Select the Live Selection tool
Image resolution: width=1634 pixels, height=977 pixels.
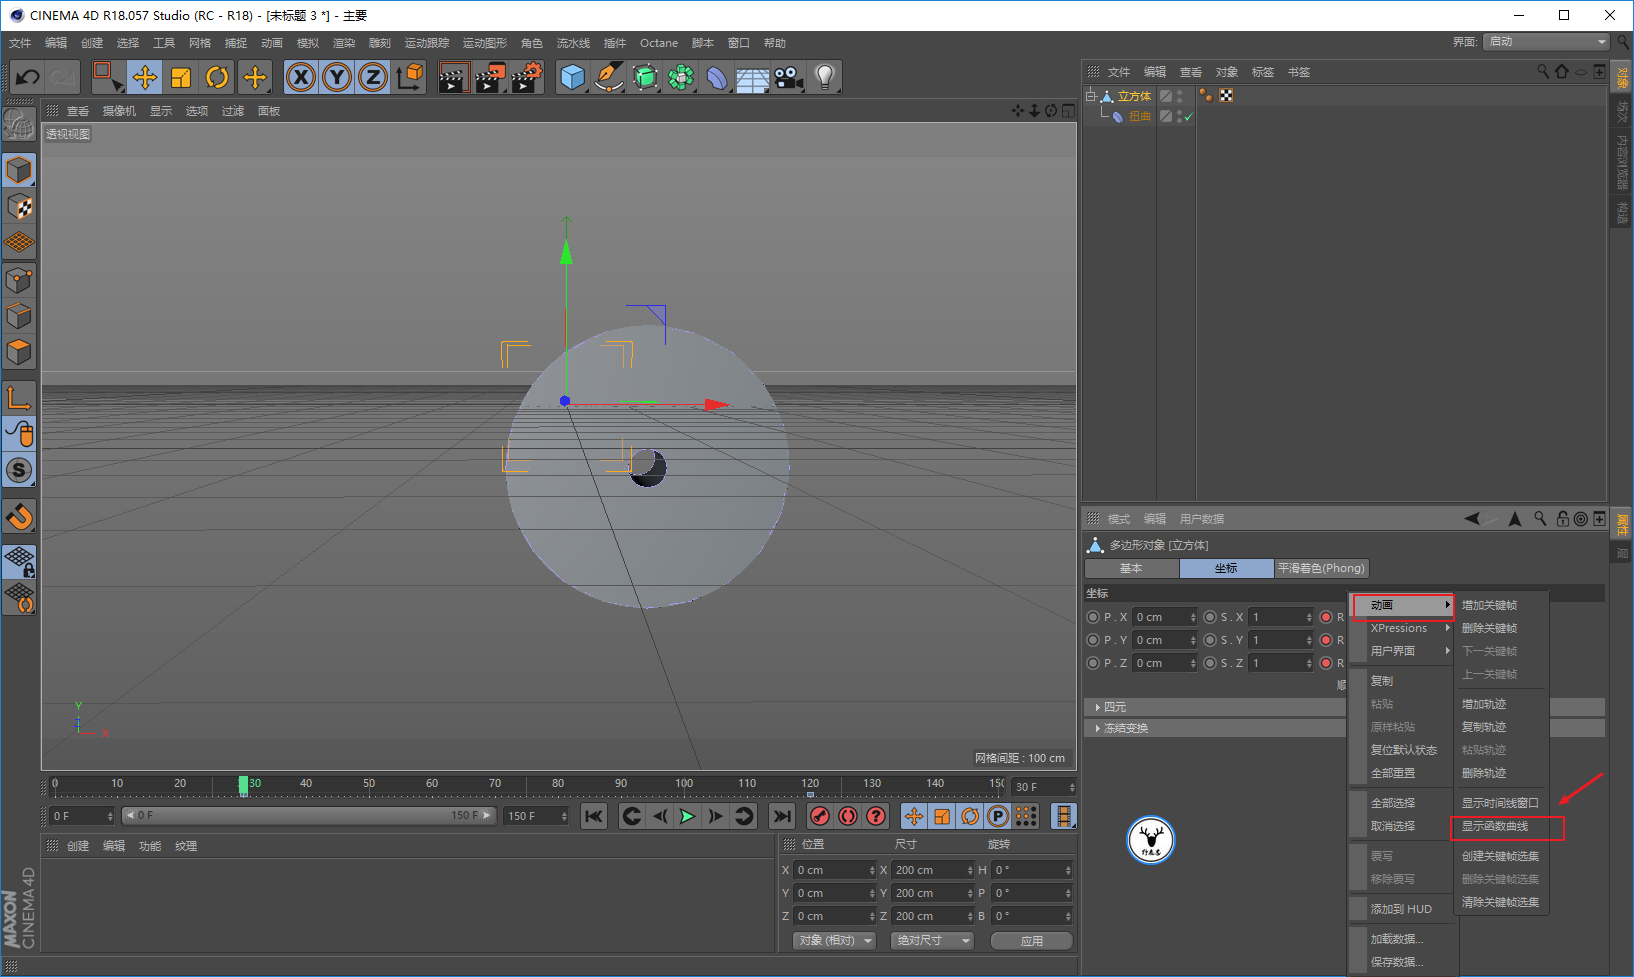(107, 77)
